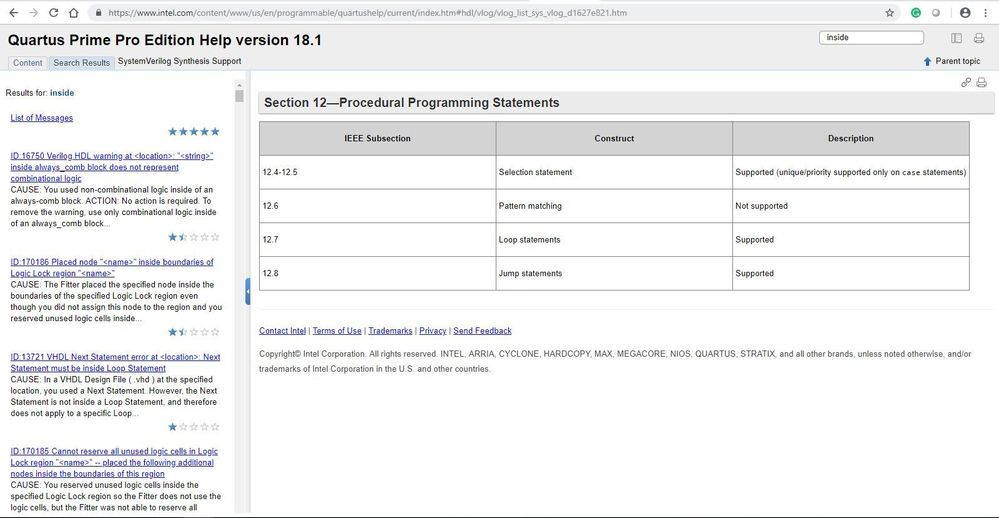Image resolution: width=999 pixels, height=518 pixels.
Task: Click the browser forward arrow
Action: pos(34,13)
